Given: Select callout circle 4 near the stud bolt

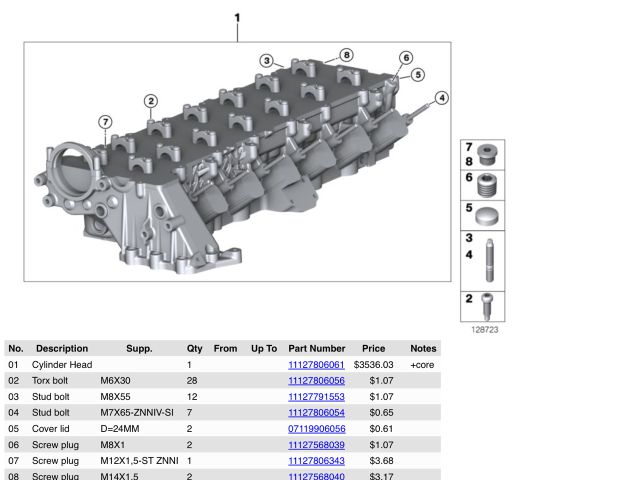Looking at the screenshot, I should (442, 98).
